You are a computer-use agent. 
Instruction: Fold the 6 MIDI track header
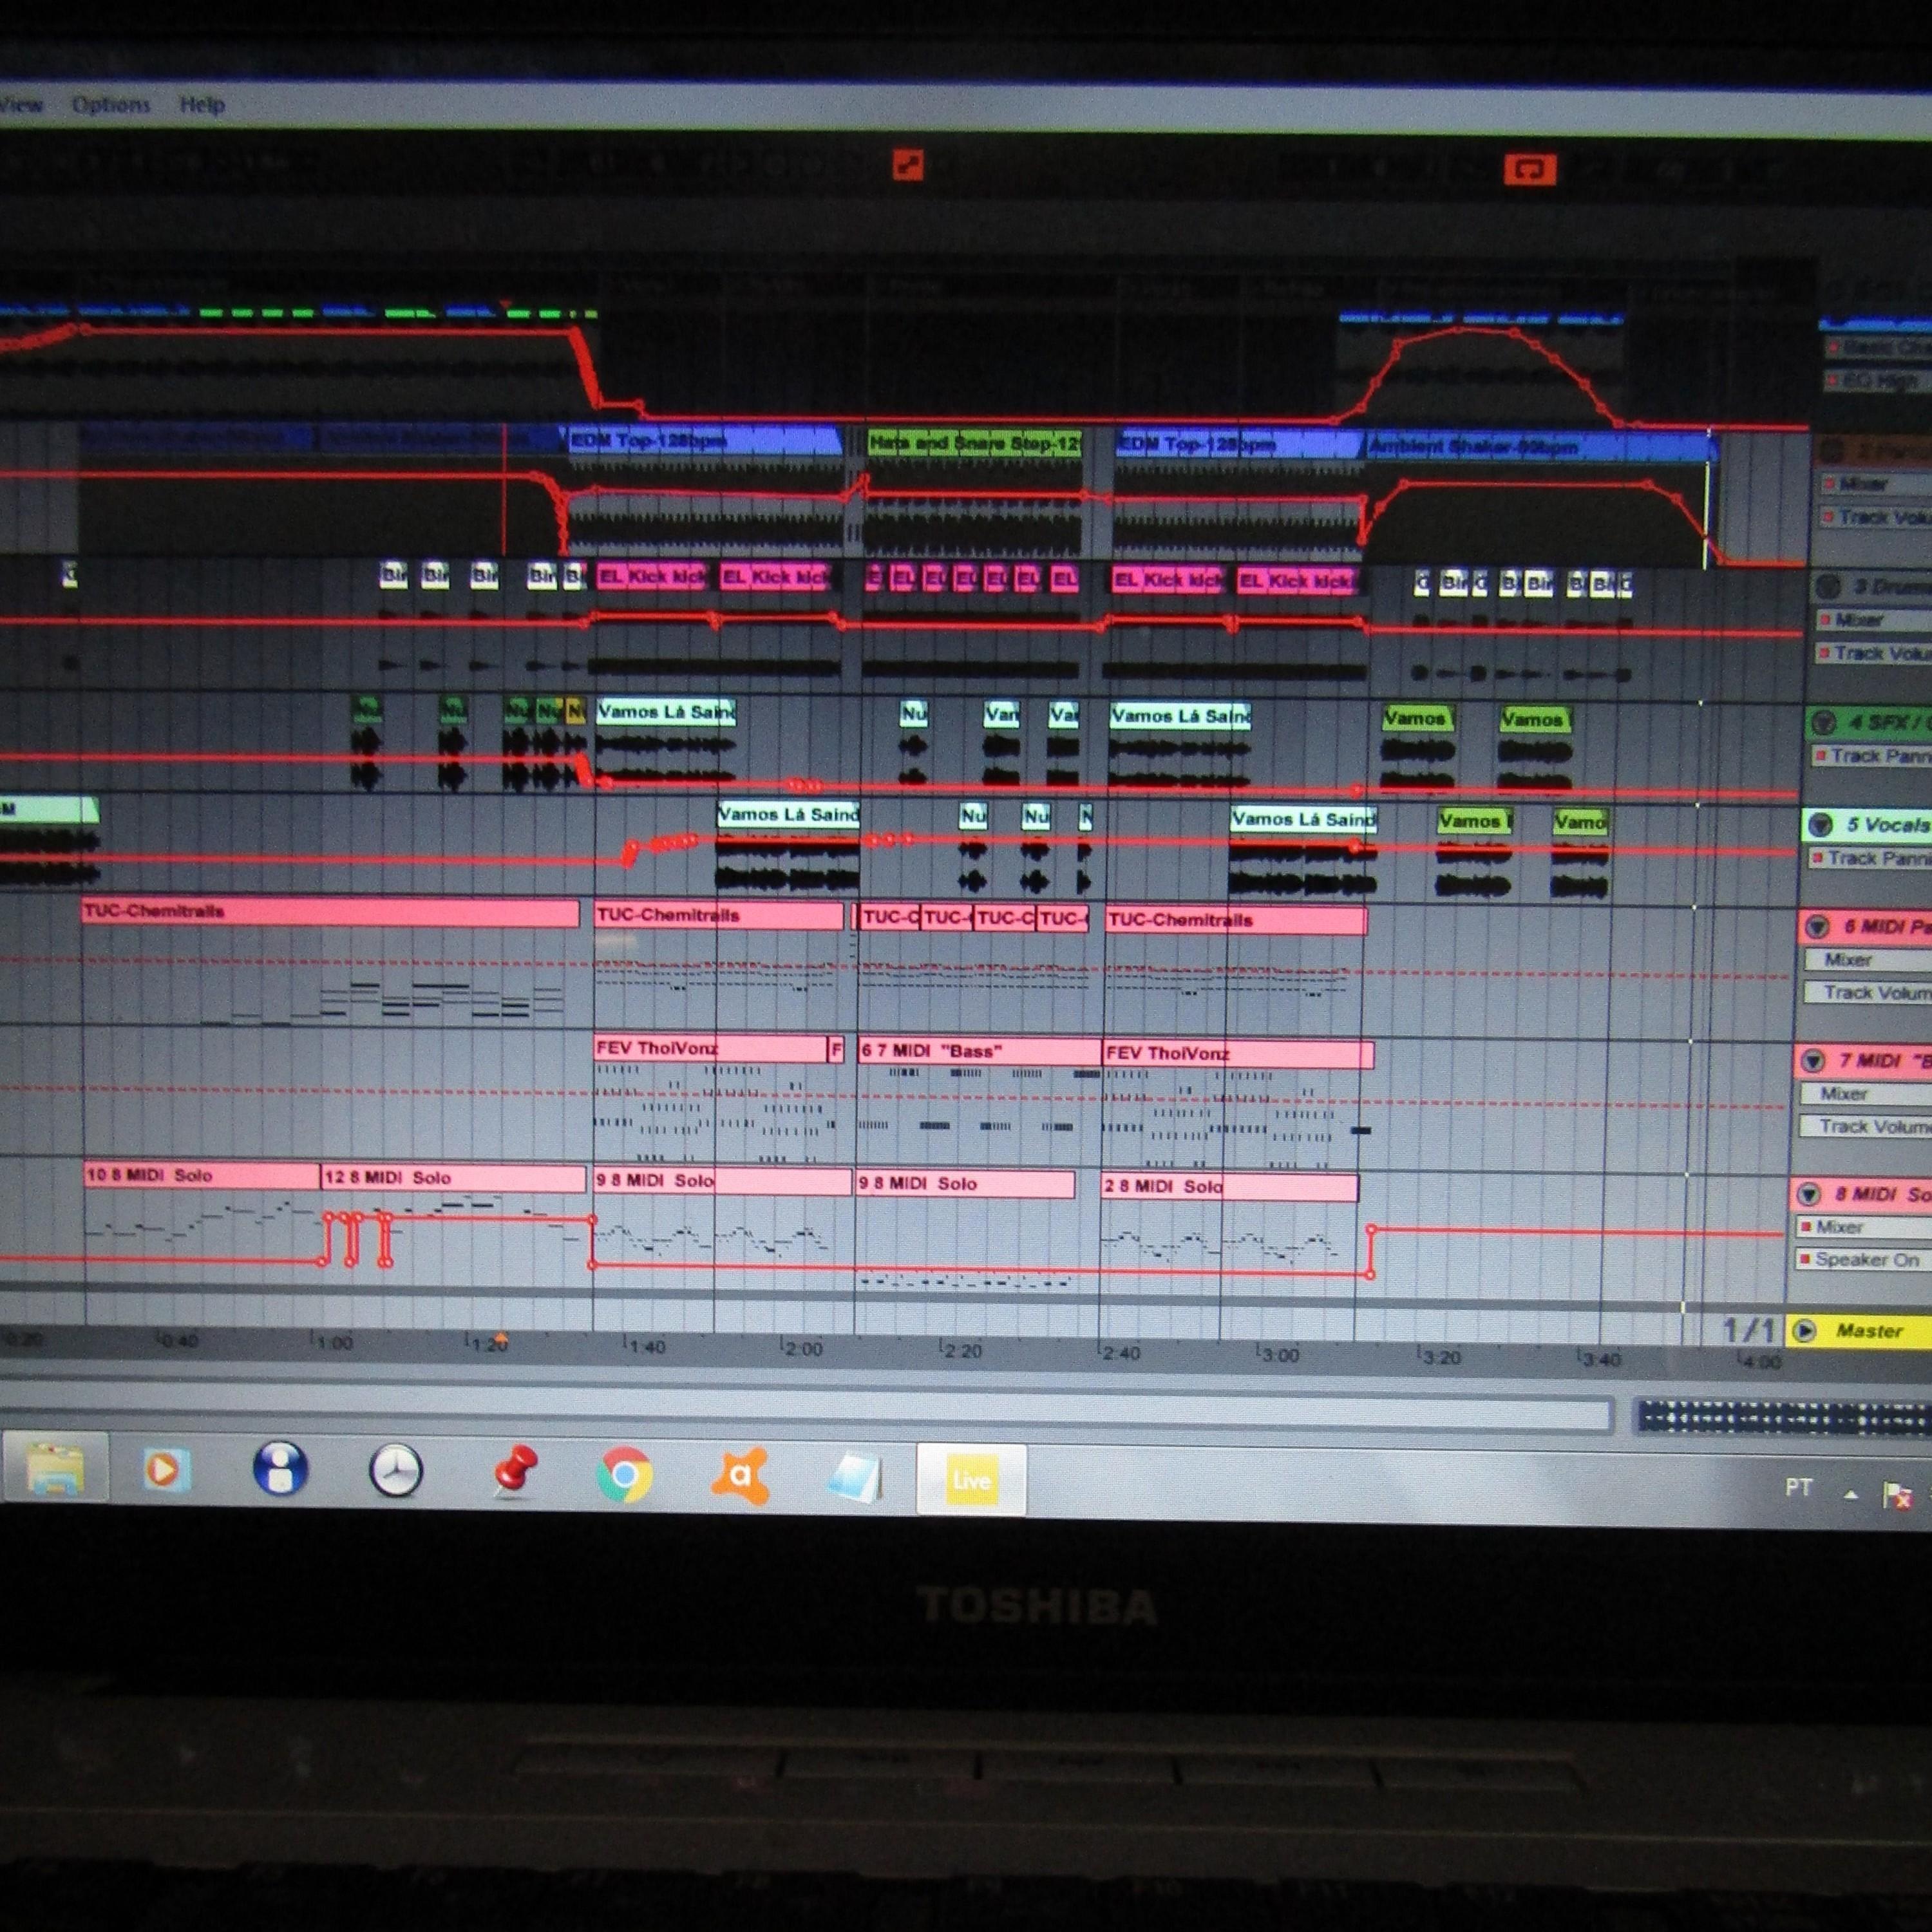tap(1816, 926)
